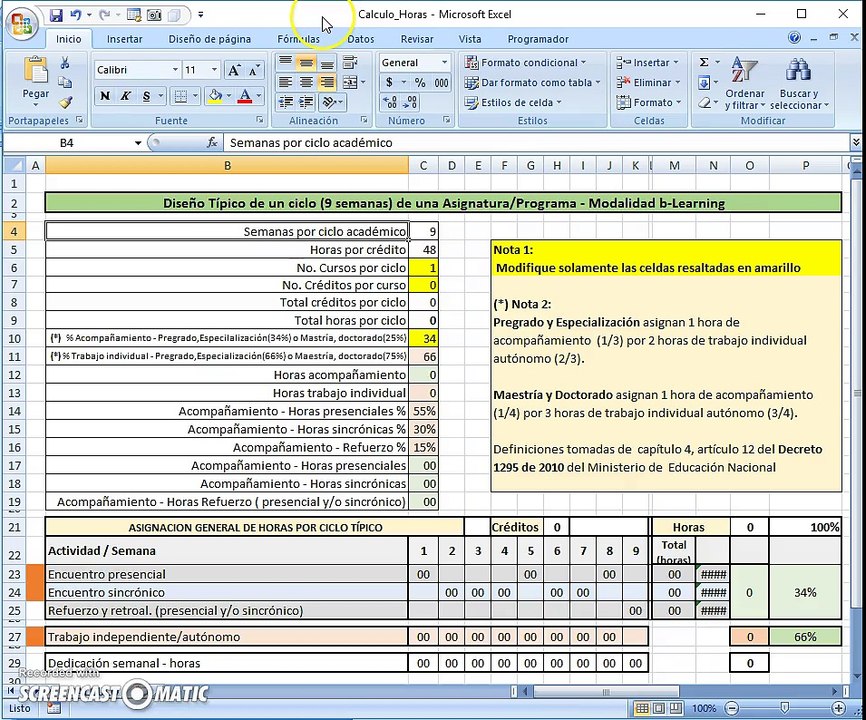The image size is (866, 720).
Task: Select column header C
Action: click(423, 166)
